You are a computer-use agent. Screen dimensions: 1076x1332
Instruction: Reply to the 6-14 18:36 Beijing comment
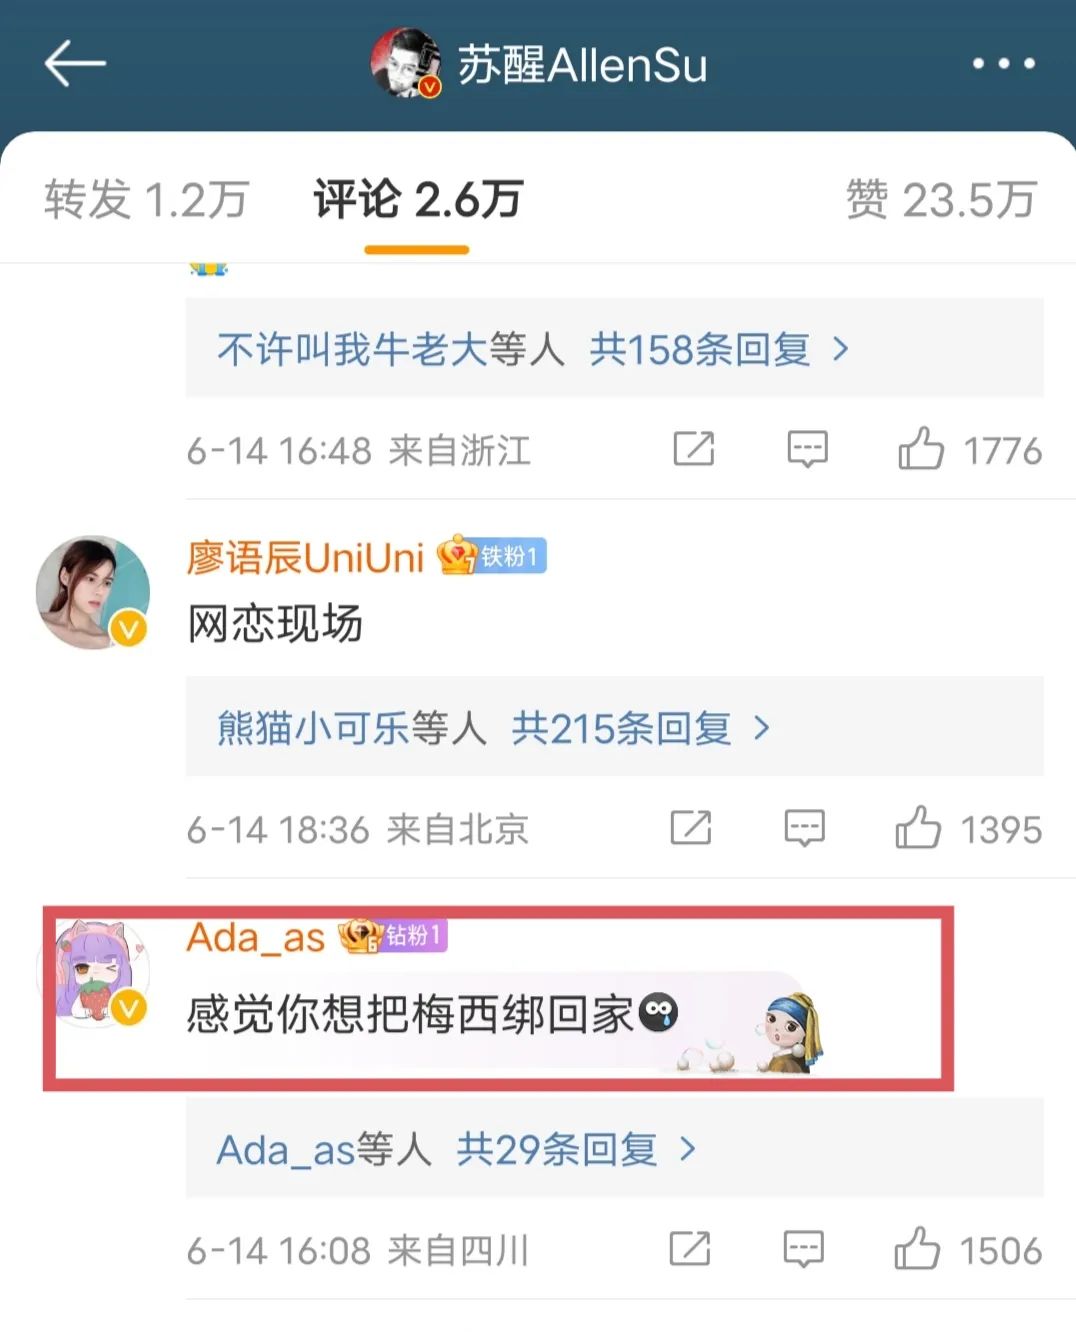[x=804, y=828]
